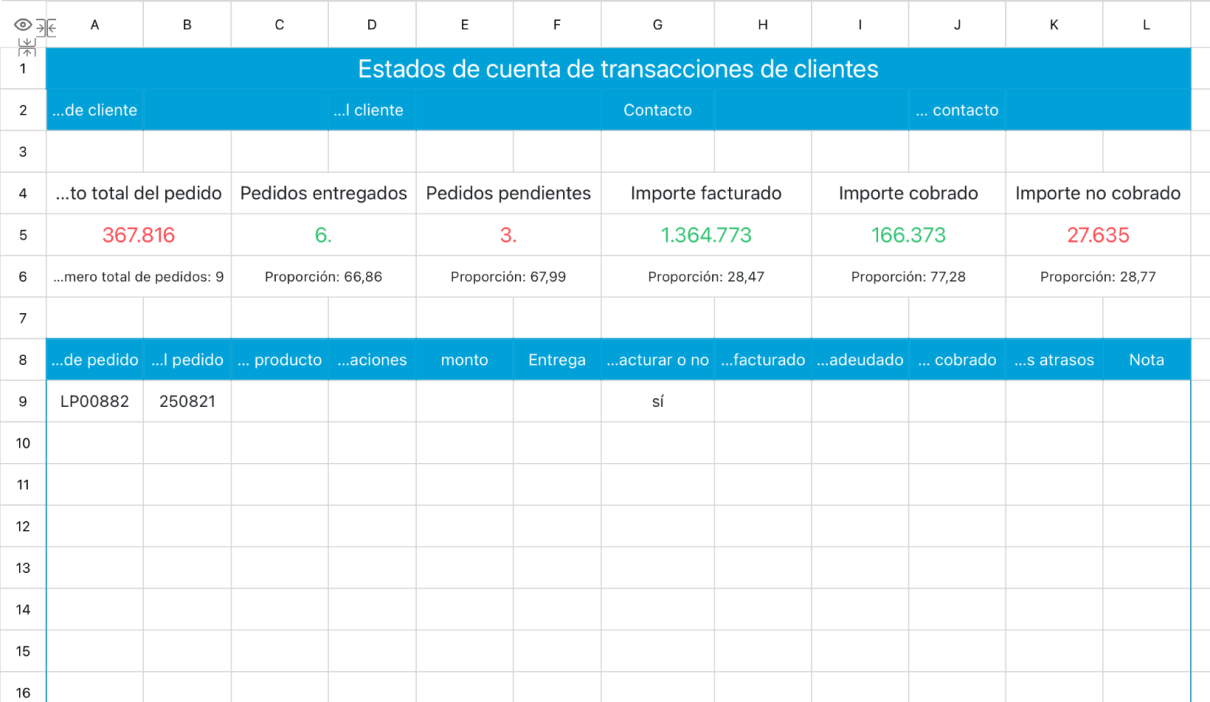Screen dimensions: 1210x702
Task: Click the 'Importe facturado' label
Action: (x=706, y=193)
